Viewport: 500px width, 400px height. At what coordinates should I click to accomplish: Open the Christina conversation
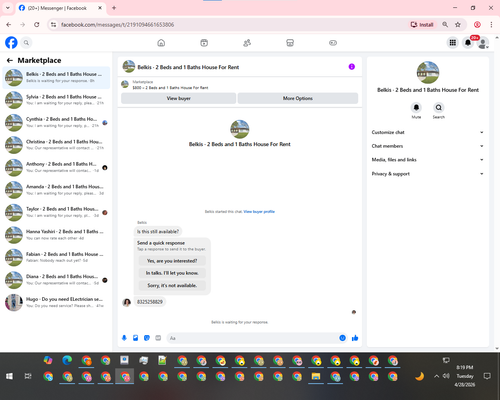pyautogui.click(x=56, y=145)
